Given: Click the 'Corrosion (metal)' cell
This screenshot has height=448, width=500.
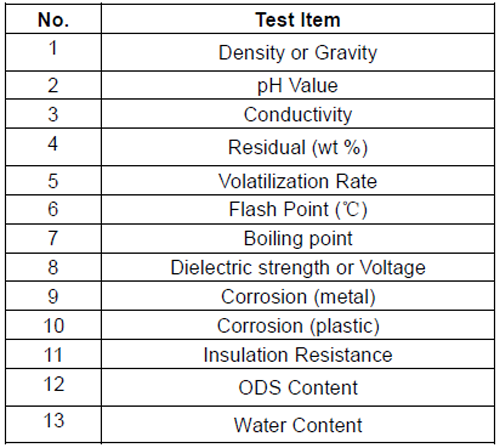Looking at the screenshot, I should [x=298, y=296].
